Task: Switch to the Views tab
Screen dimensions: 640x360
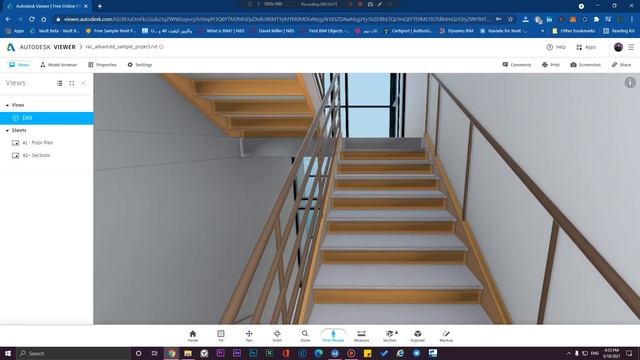Action: 19,64
